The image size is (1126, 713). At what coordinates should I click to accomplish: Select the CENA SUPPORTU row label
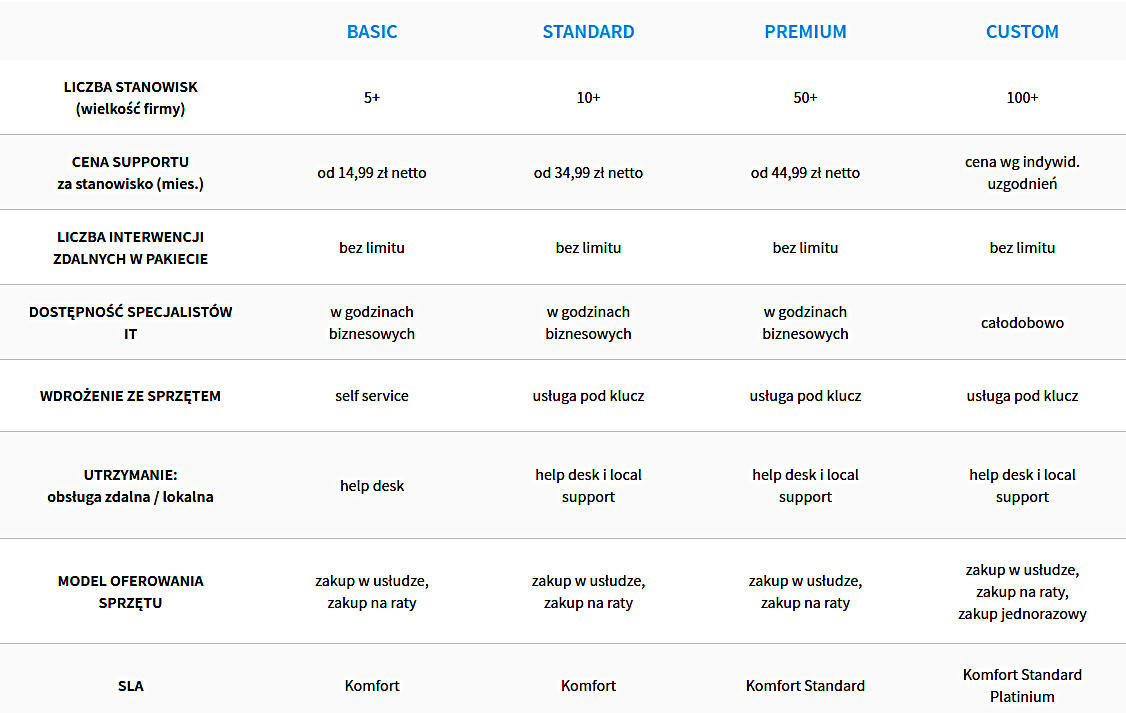click(130, 173)
